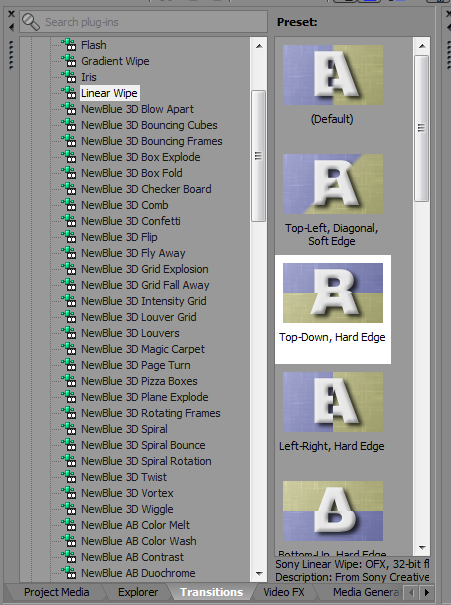
Task: Click up arrow of plug-in list scrollbar
Action: (x=259, y=46)
